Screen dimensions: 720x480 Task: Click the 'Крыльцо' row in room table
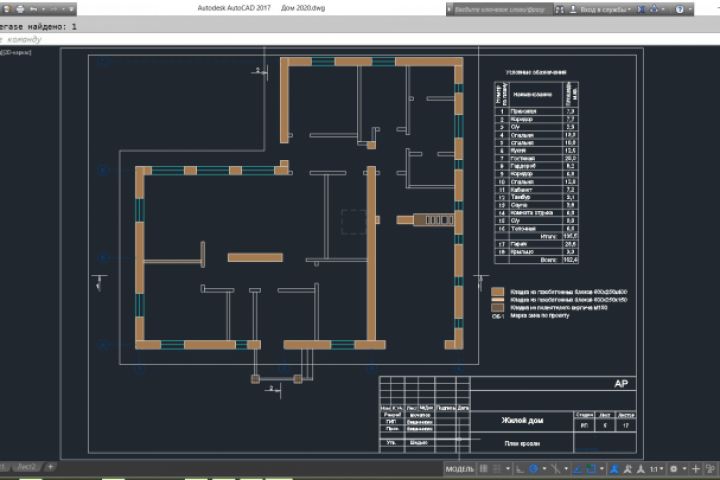(x=536, y=252)
